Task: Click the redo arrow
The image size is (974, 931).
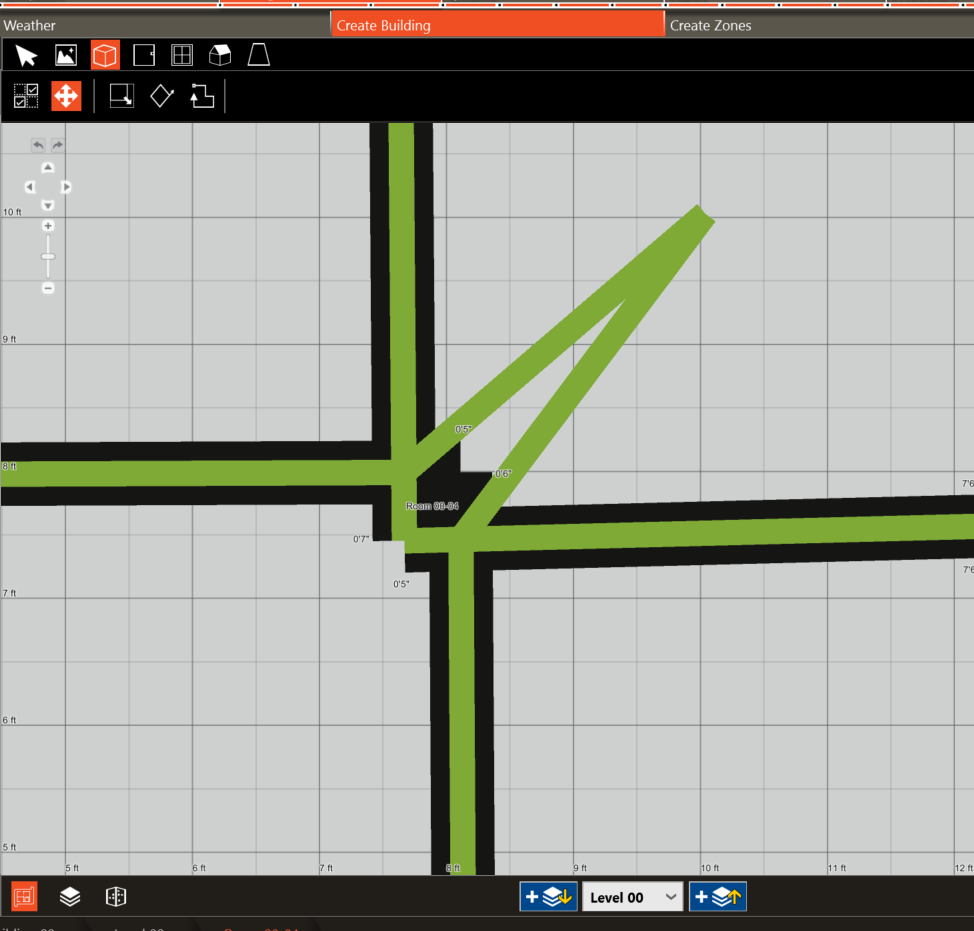Action: click(x=57, y=145)
